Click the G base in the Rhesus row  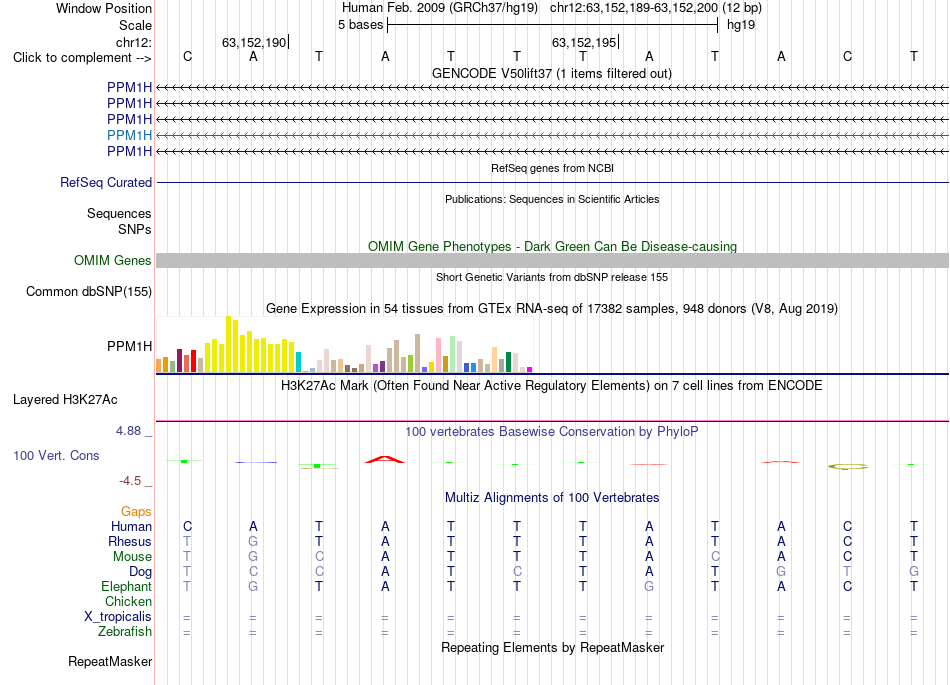(253, 541)
